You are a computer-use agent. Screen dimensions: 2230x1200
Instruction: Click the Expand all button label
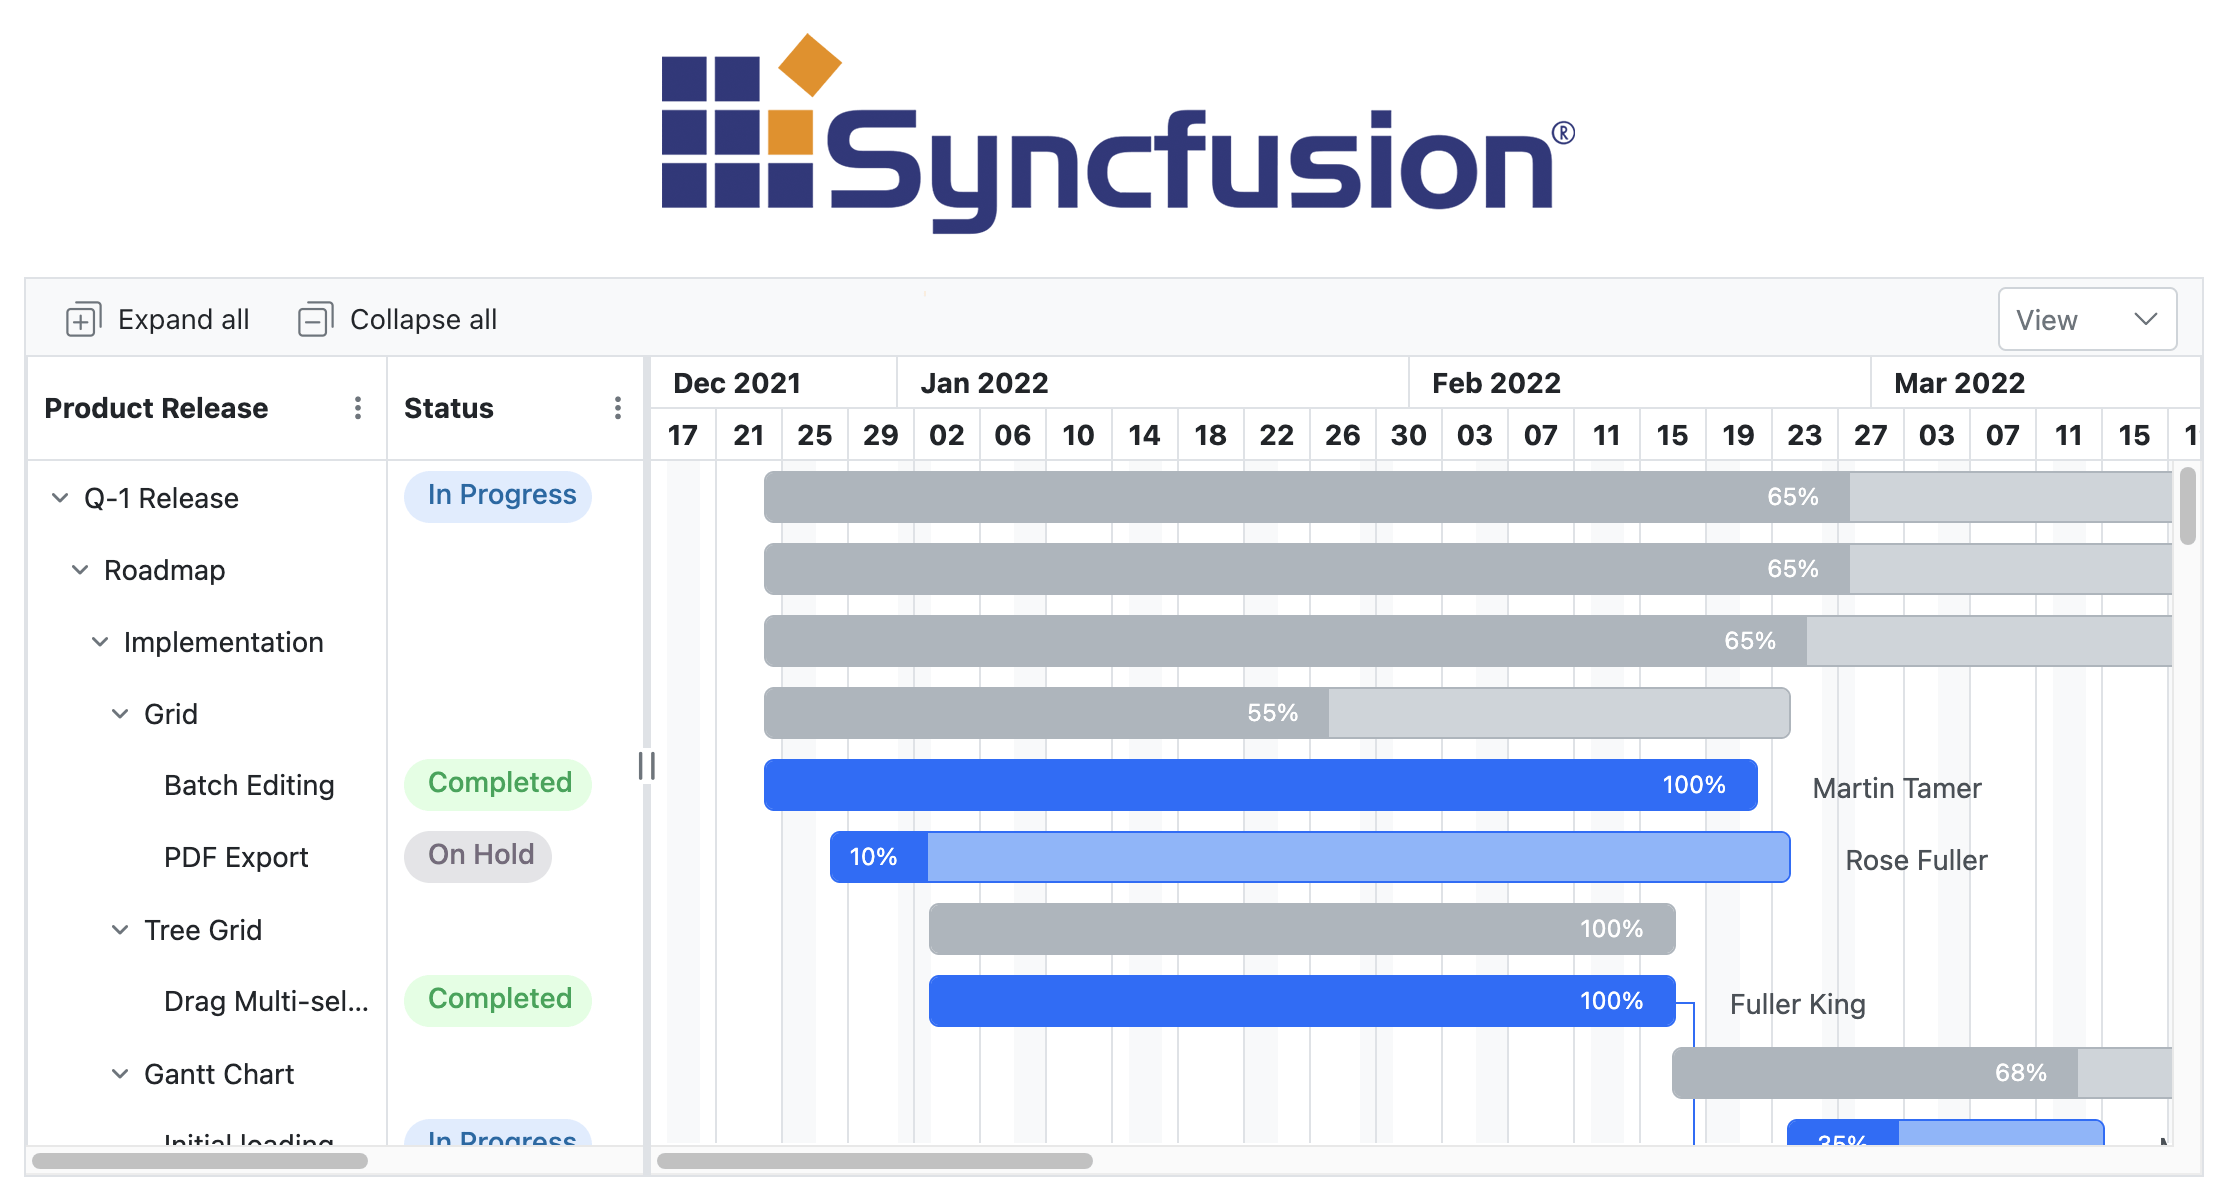coord(183,319)
